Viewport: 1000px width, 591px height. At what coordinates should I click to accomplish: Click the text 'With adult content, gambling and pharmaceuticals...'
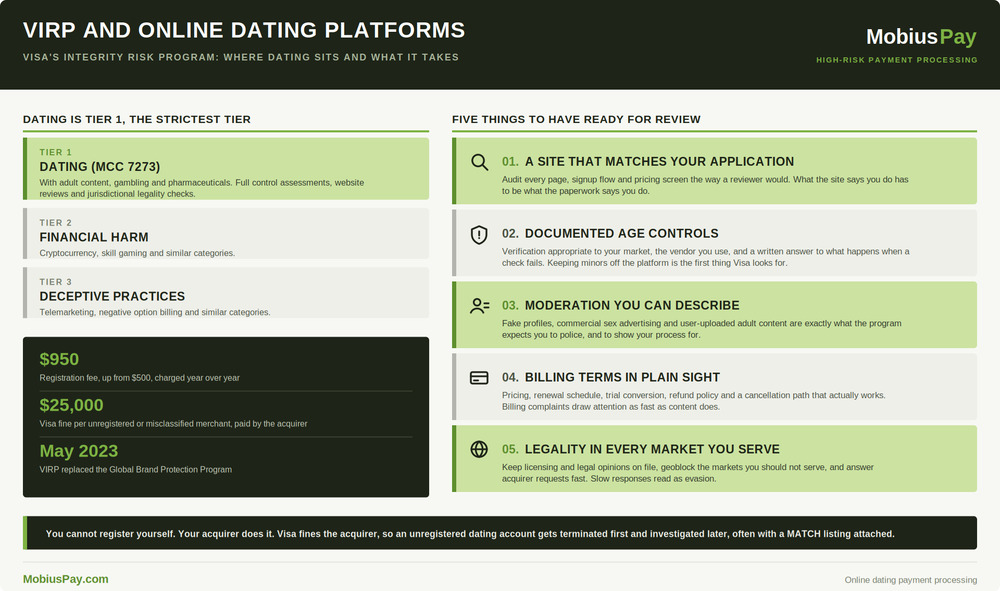click(x=202, y=188)
